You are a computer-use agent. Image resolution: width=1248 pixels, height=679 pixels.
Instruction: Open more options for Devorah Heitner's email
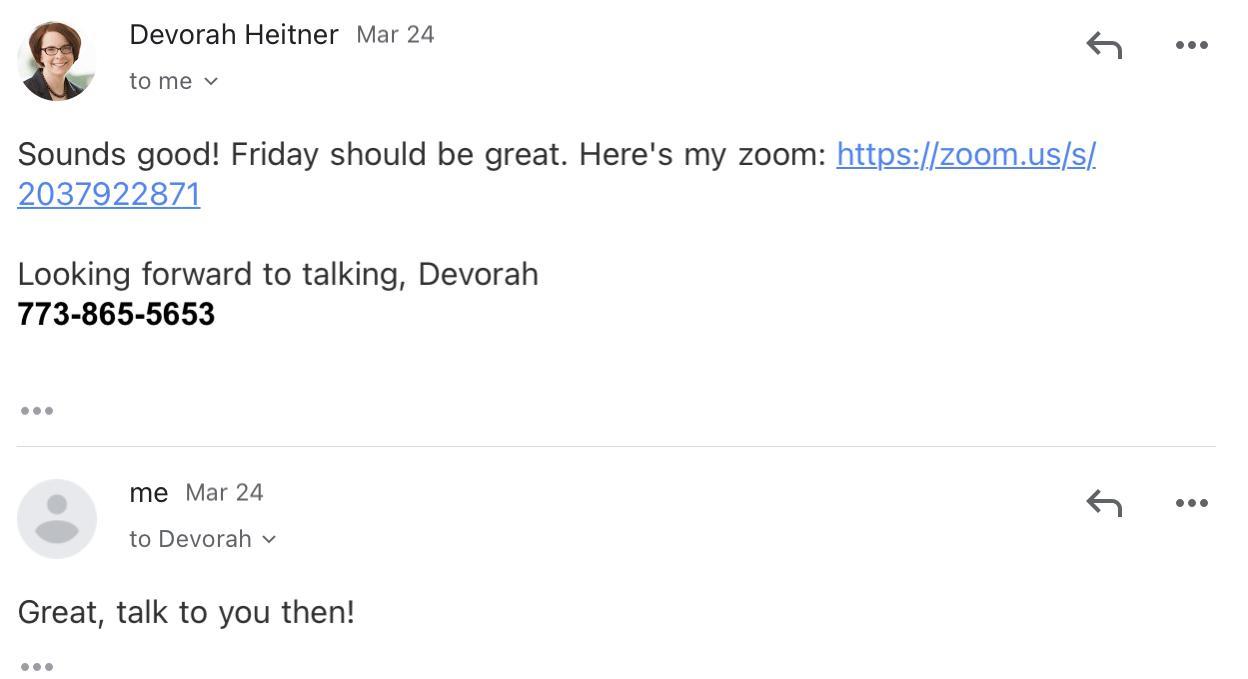tap(1191, 45)
